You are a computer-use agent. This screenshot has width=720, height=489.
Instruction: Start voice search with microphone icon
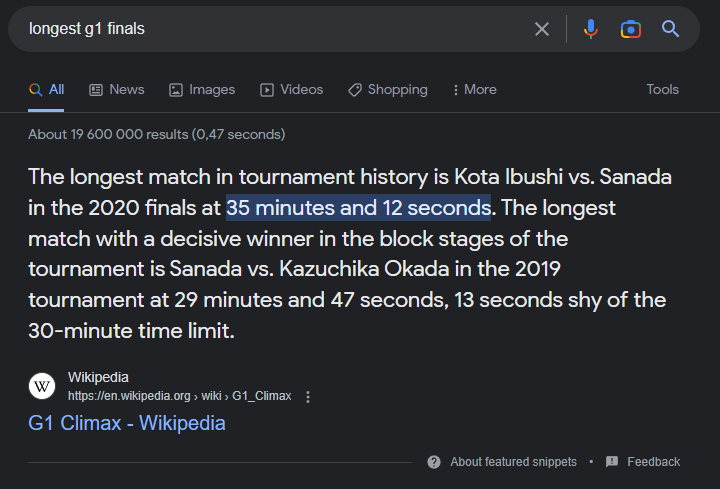[591, 29]
